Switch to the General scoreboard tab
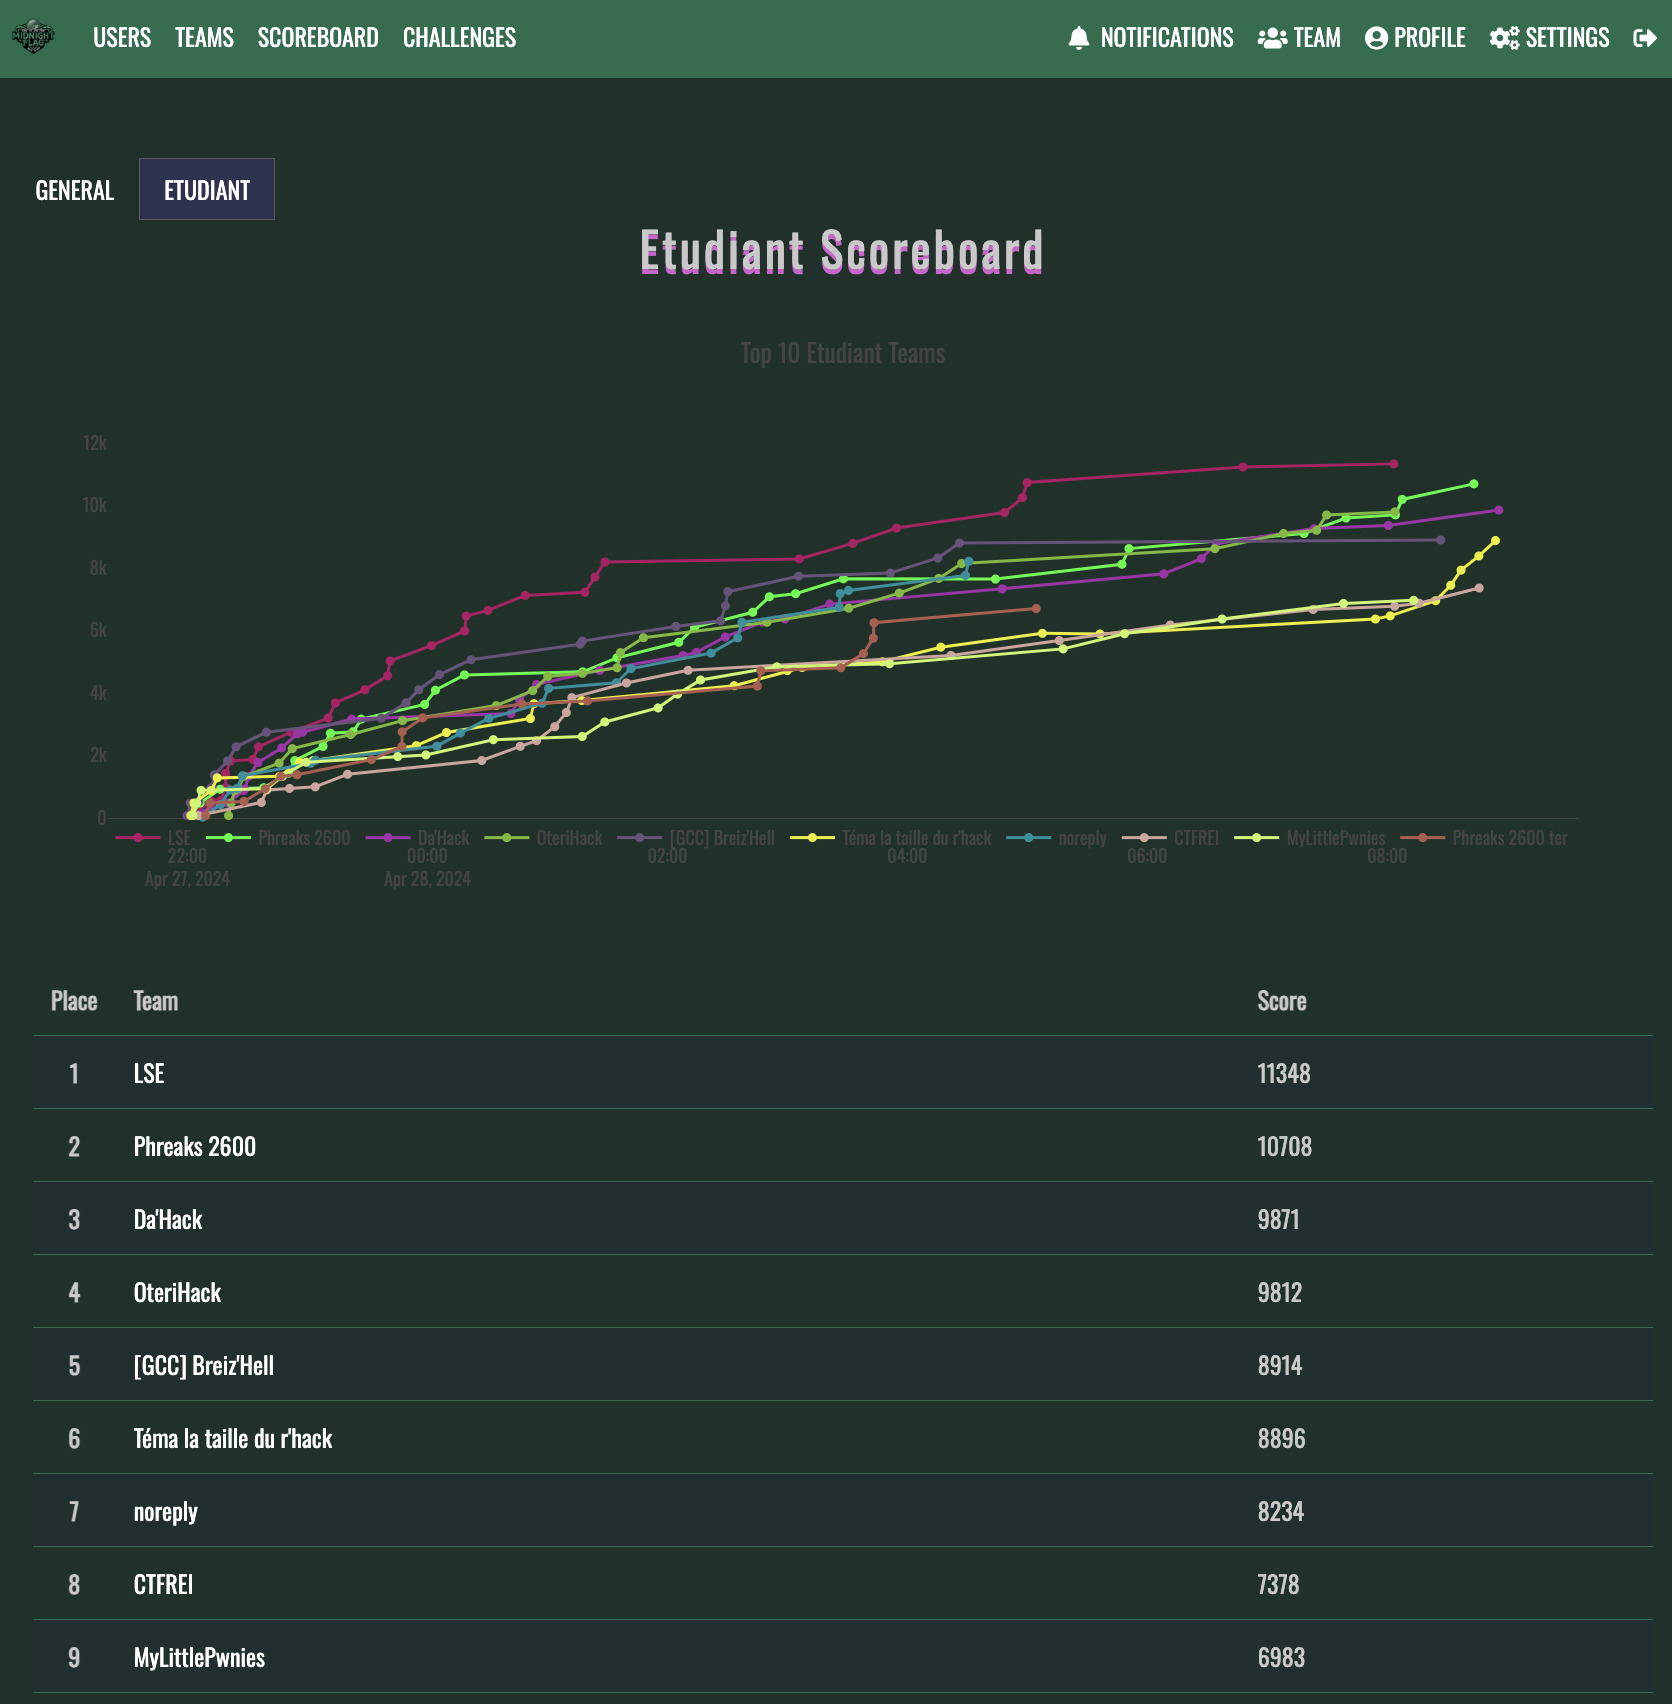 point(75,190)
